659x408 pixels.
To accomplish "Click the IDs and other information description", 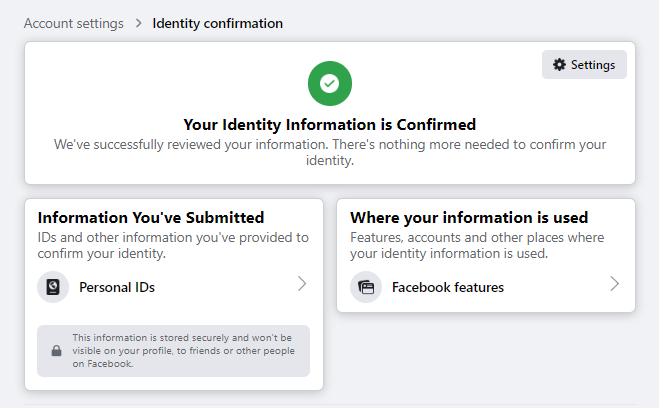I will tap(173, 245).
